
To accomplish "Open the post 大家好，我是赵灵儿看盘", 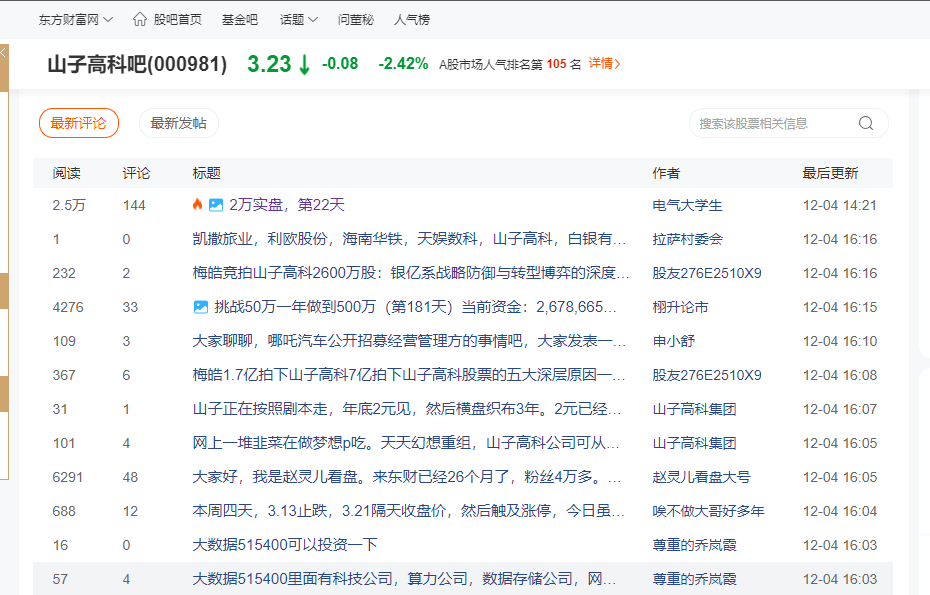I will [407, 477].
